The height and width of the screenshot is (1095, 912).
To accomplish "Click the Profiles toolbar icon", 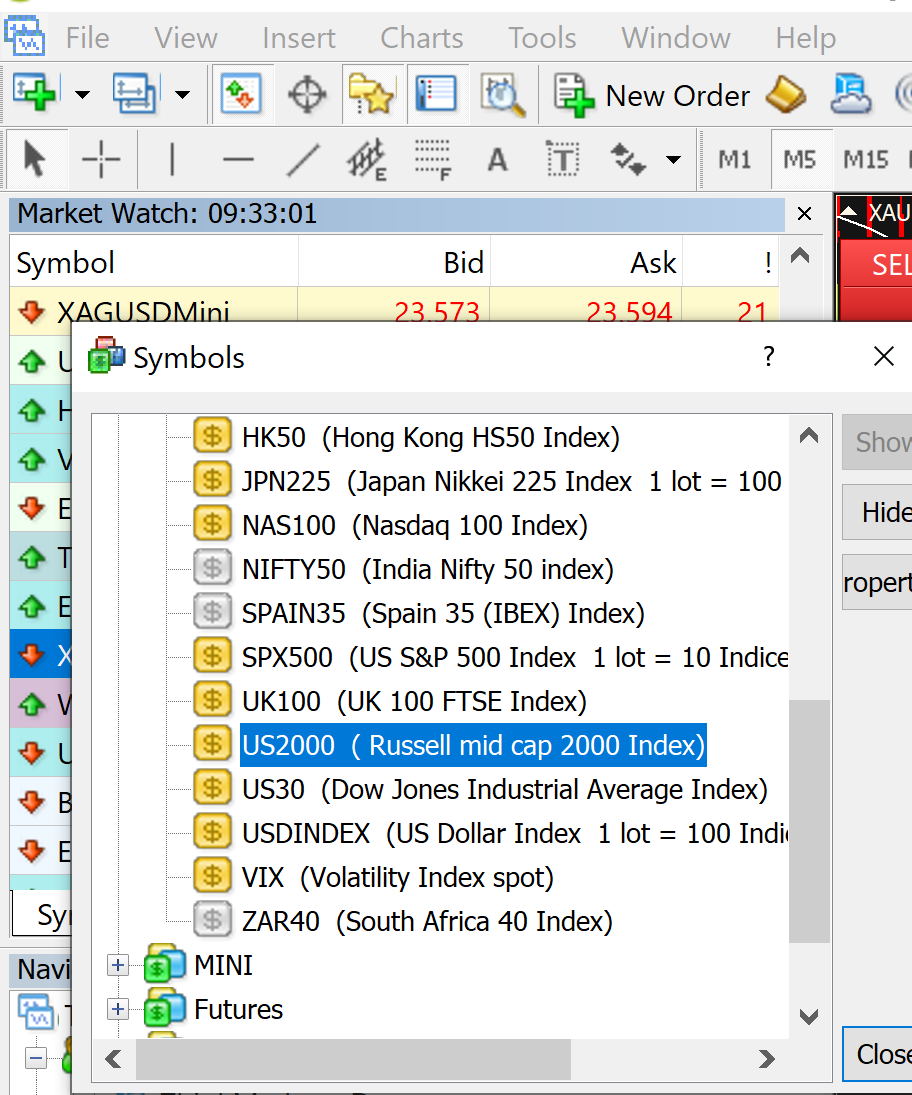I will click(134, 93).
